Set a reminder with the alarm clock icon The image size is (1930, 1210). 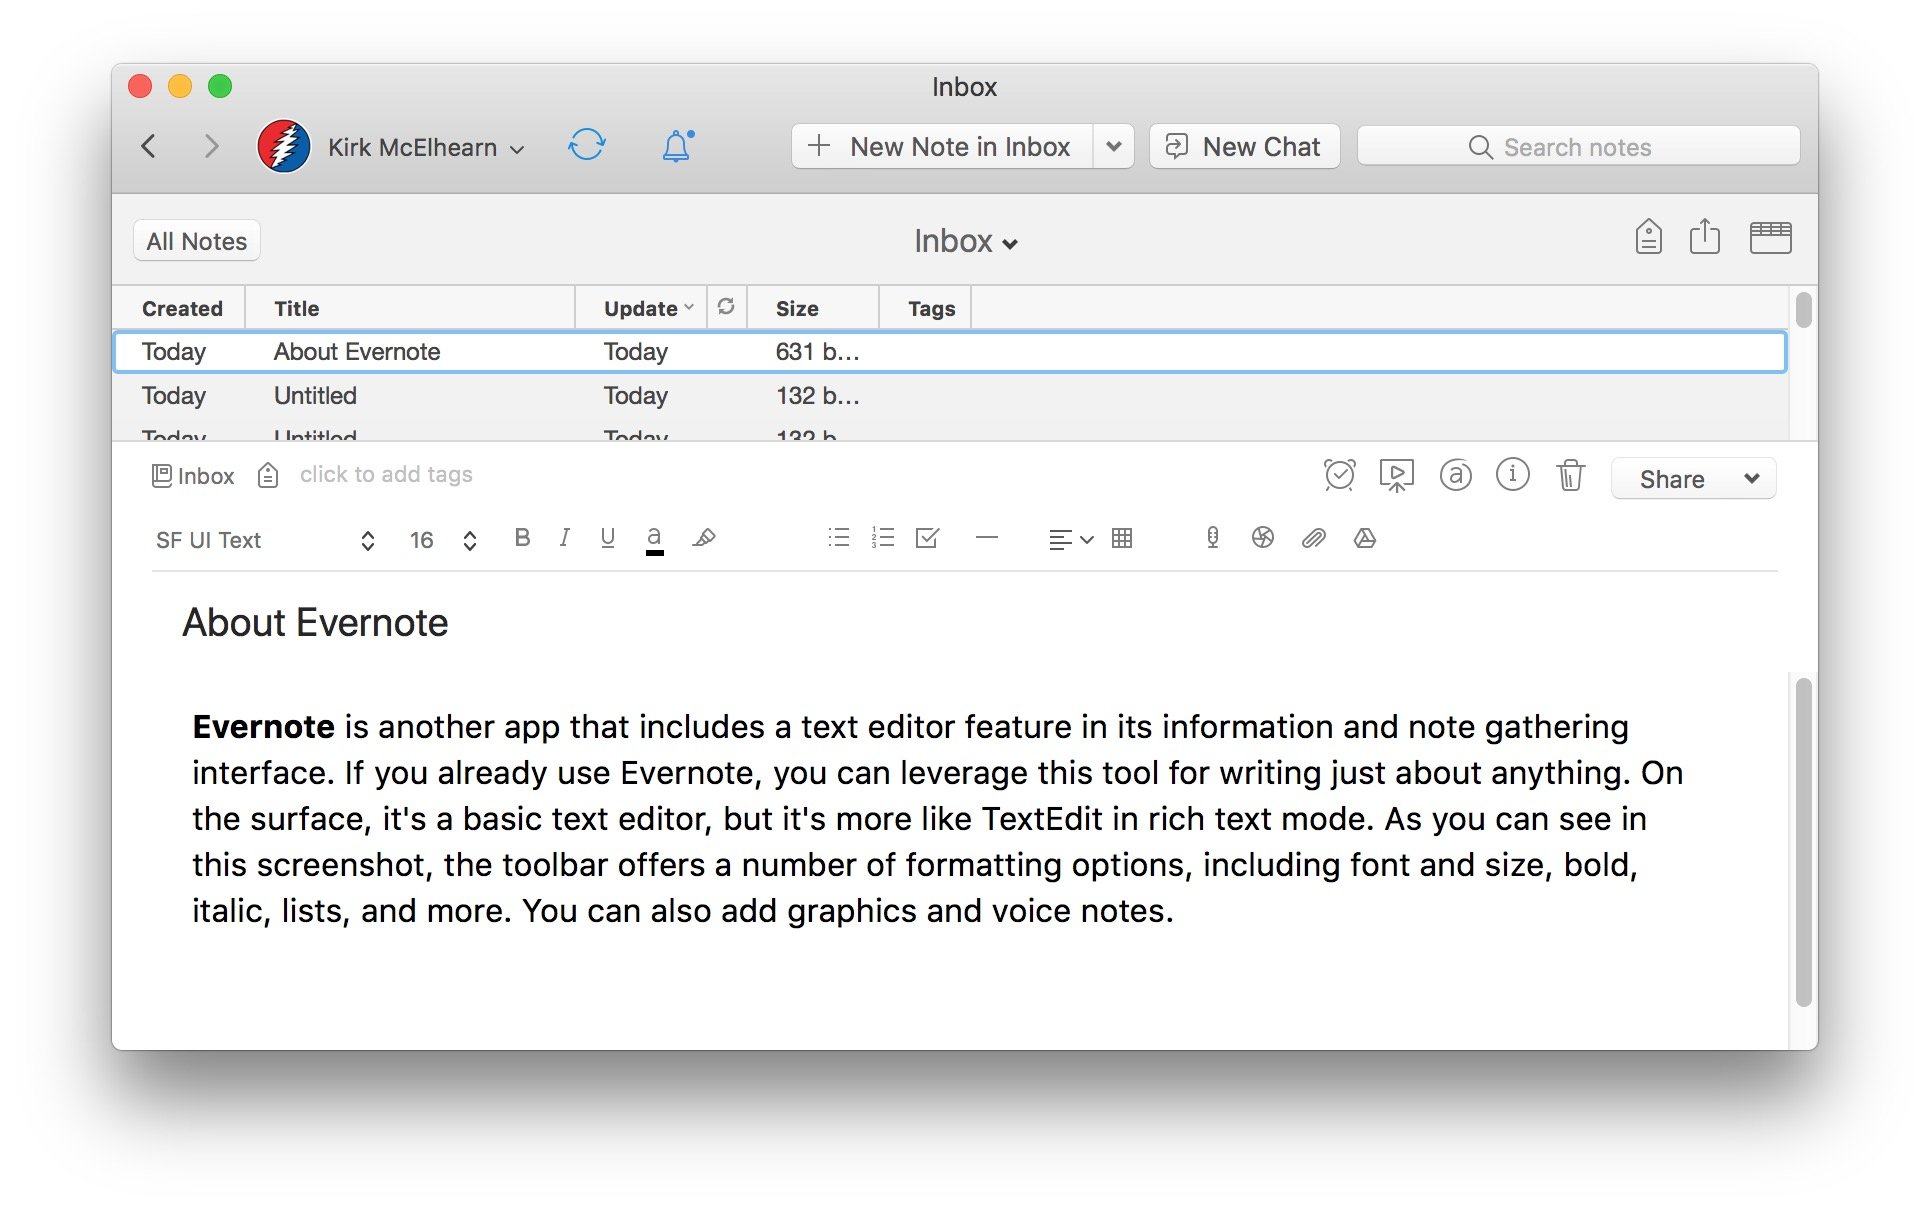pyautogui.click(x=1339, y=475)
